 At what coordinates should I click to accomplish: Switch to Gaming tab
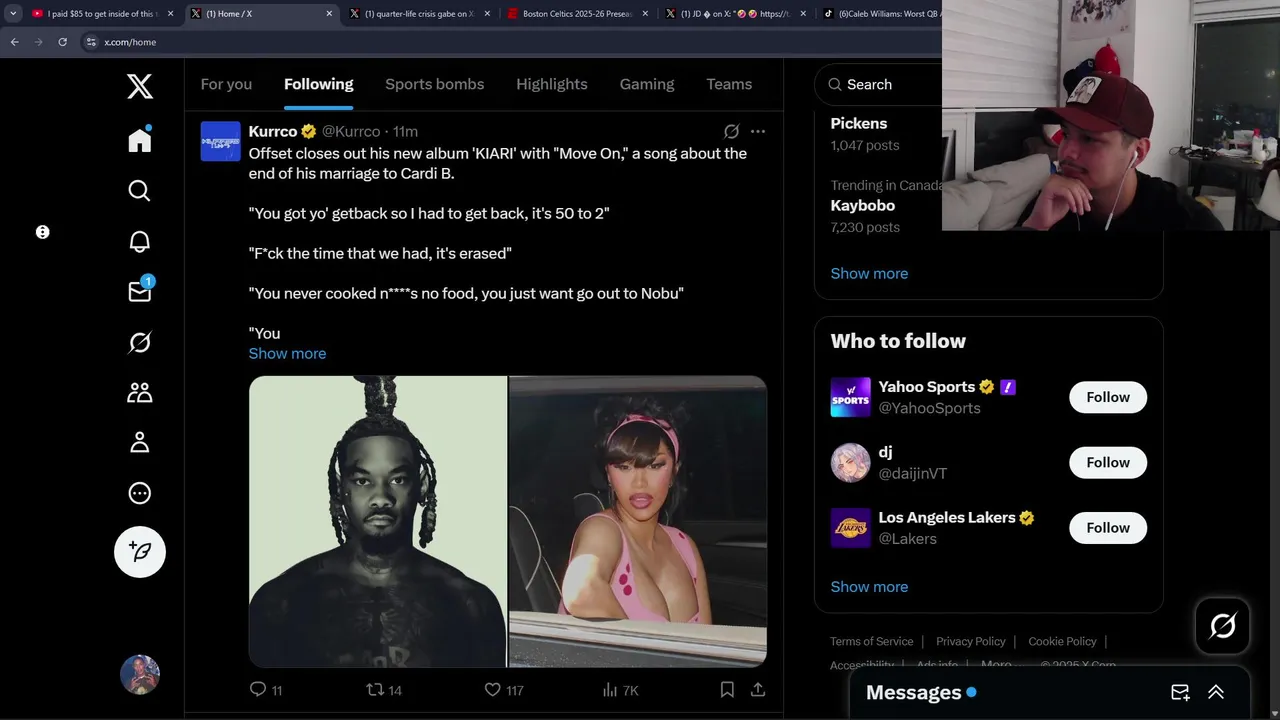pos(647,84)
